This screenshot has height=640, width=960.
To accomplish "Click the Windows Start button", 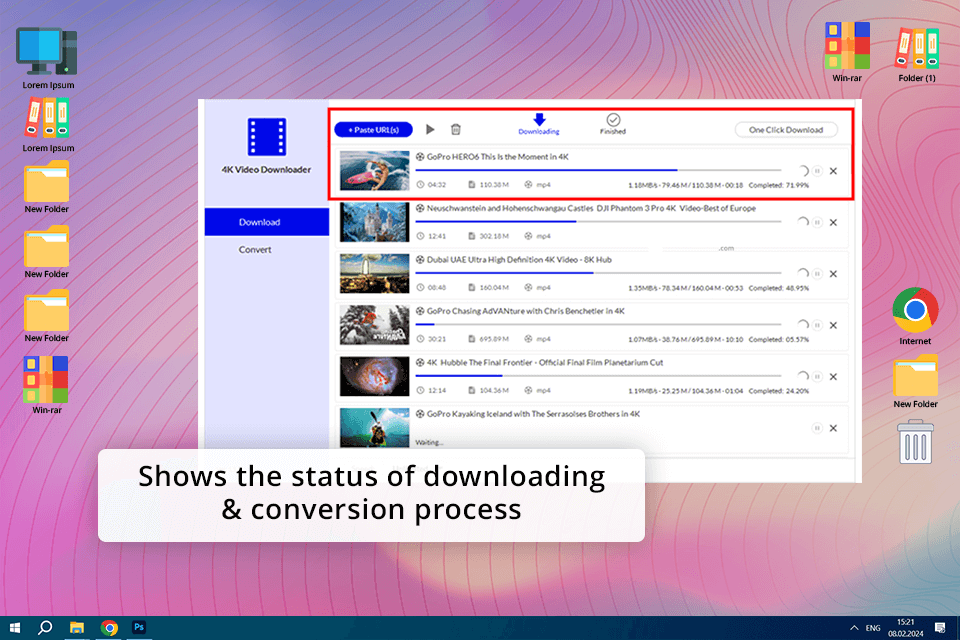I will (15, 628).
